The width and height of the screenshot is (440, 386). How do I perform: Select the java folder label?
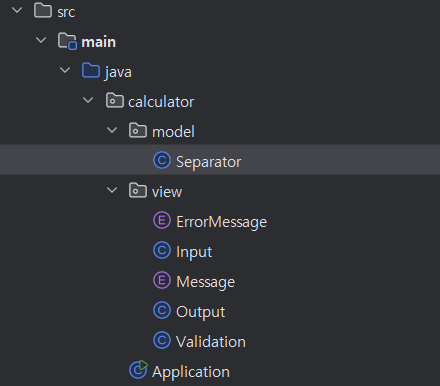point(118,73)
